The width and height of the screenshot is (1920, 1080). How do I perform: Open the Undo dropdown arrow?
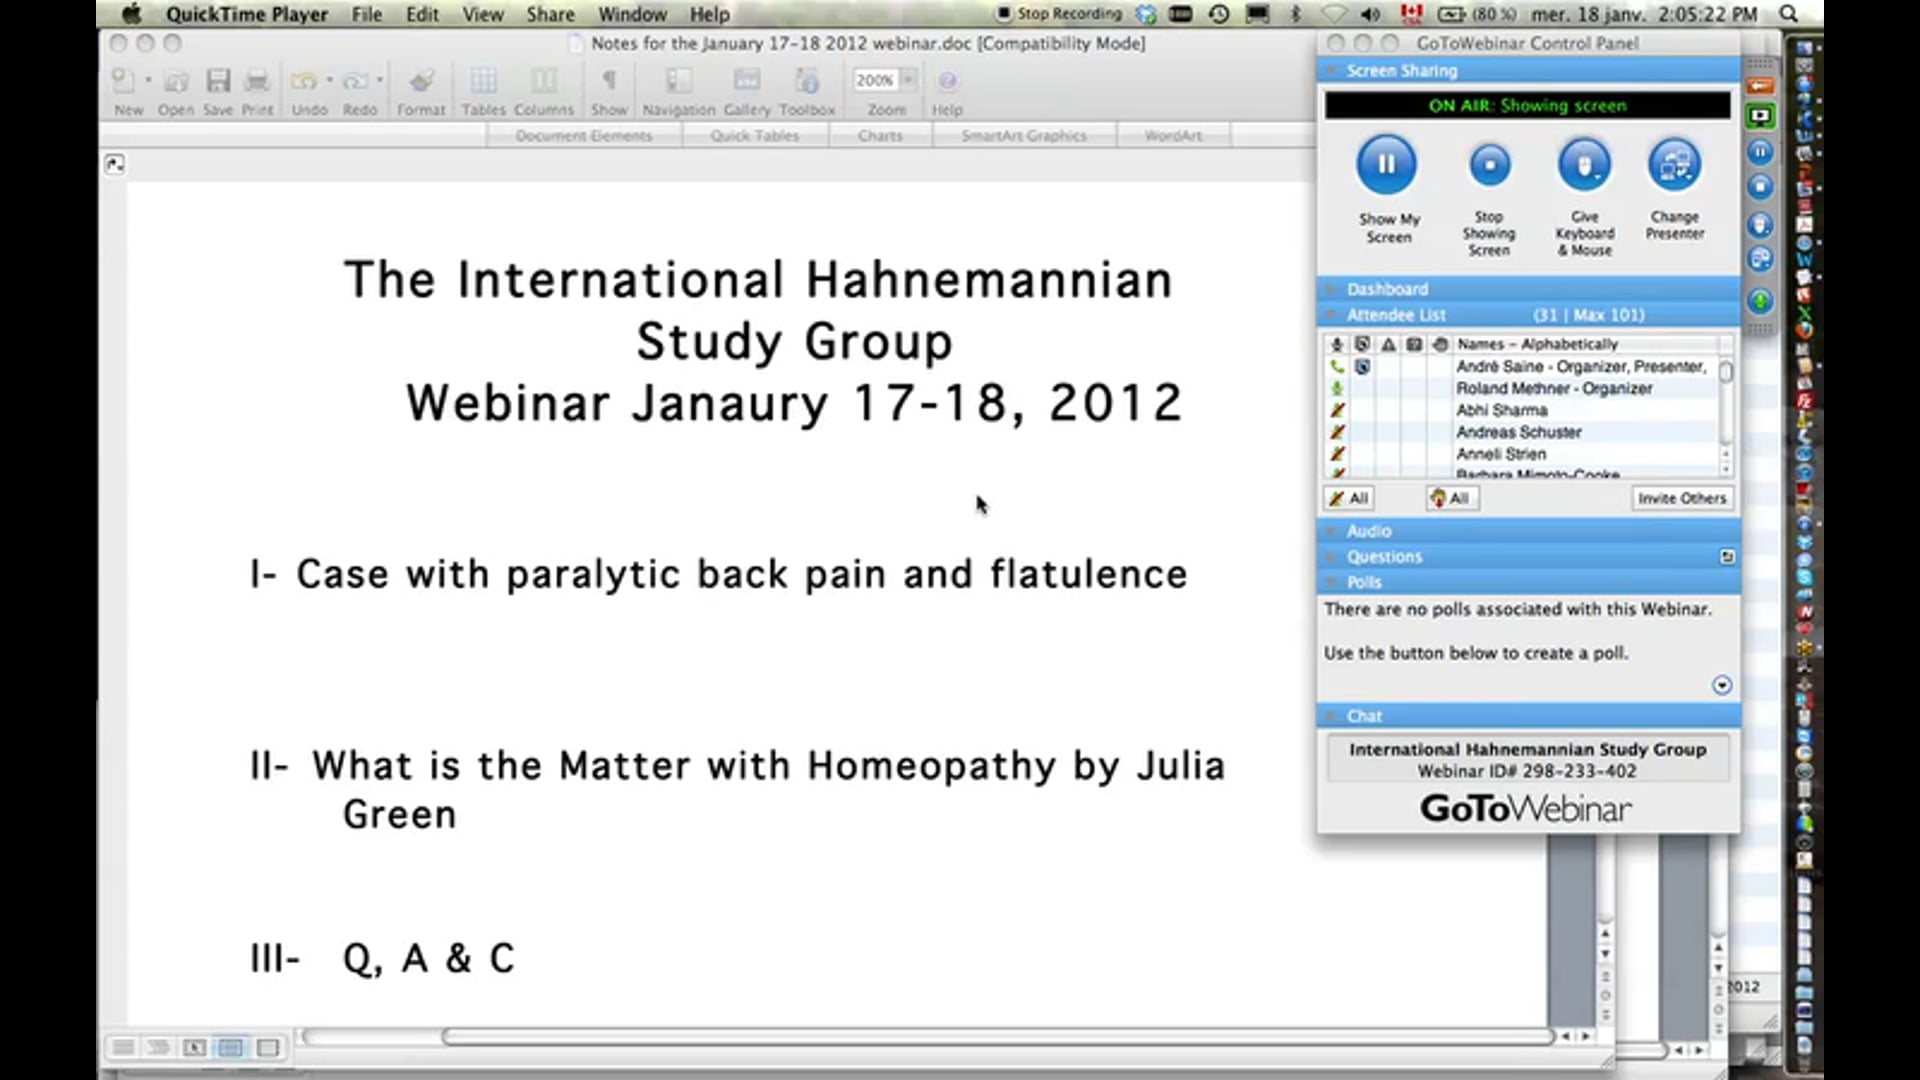pyautogui.click(x=330, y=81)
